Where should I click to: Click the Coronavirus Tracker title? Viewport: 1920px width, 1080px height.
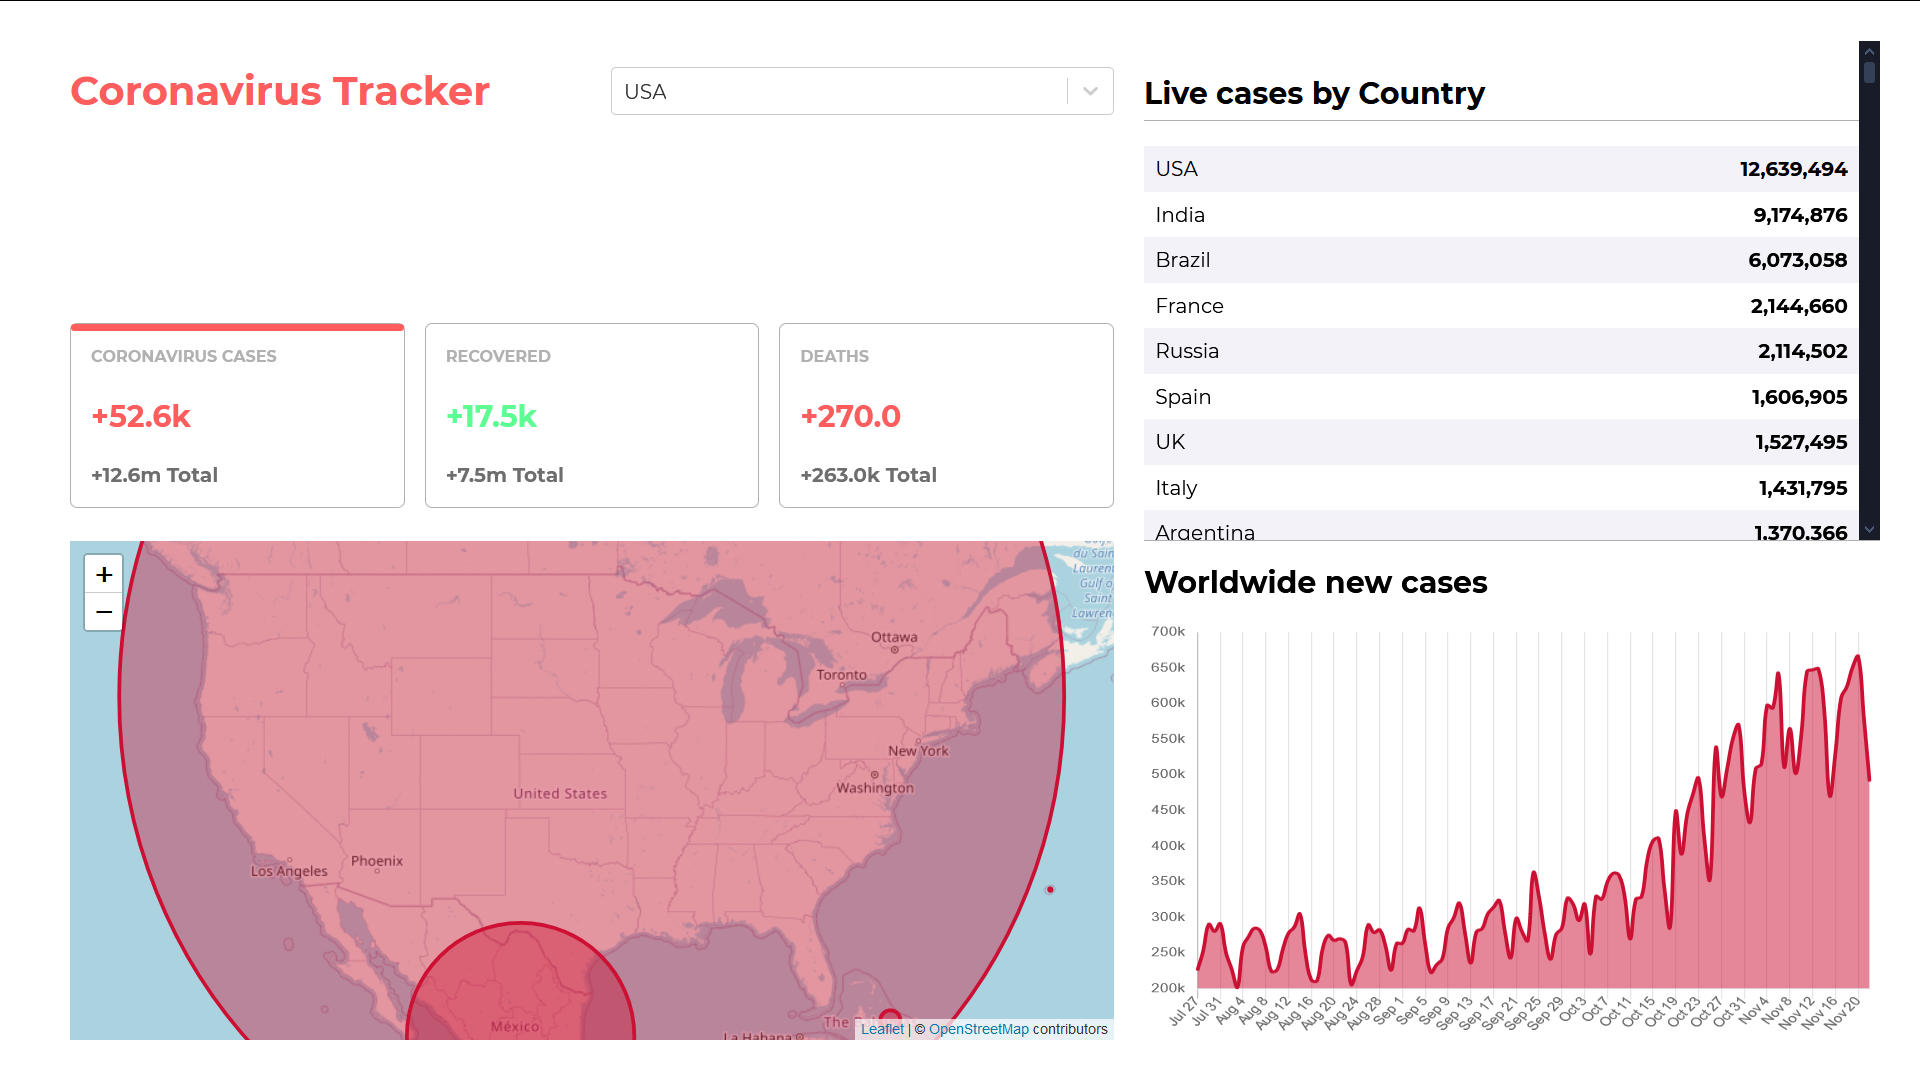click(280, 91)
